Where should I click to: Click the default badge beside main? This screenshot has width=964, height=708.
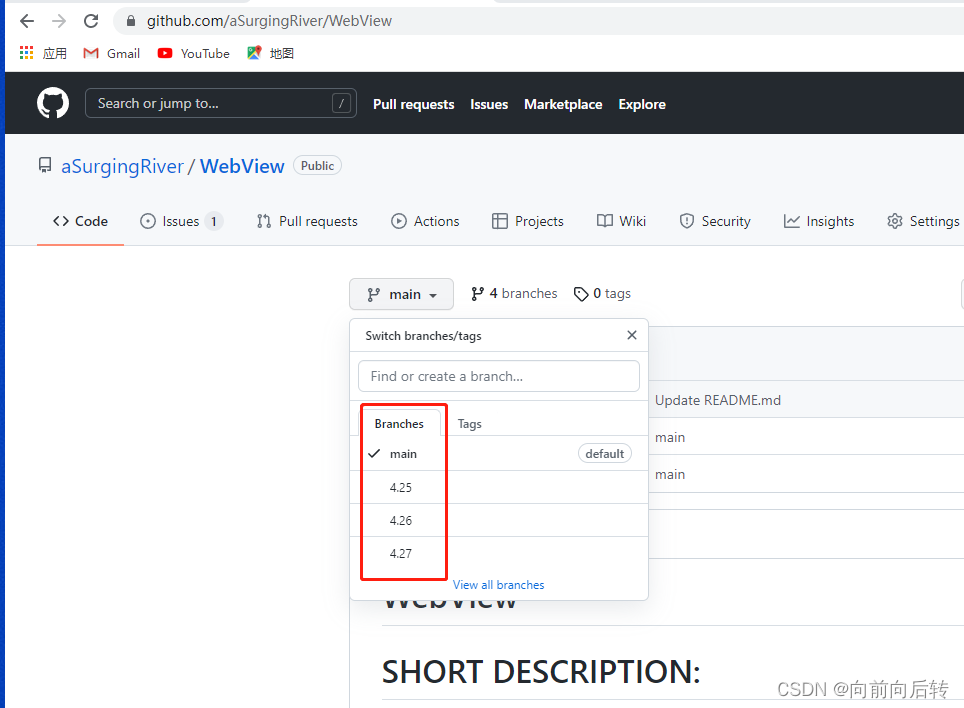pyautogui.click(x=605, y=454)
